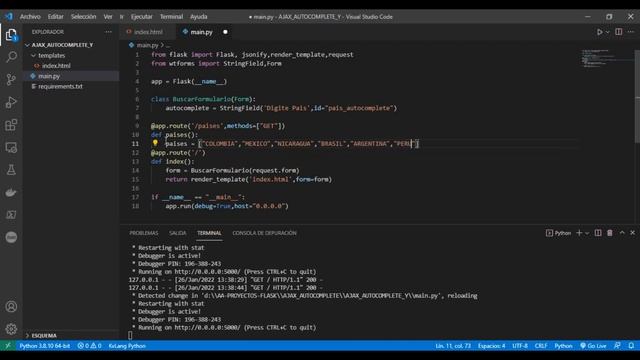The image size is (640, 360).
Task: Open the Accounts icon in activity bar
Action: coord(11,307)
